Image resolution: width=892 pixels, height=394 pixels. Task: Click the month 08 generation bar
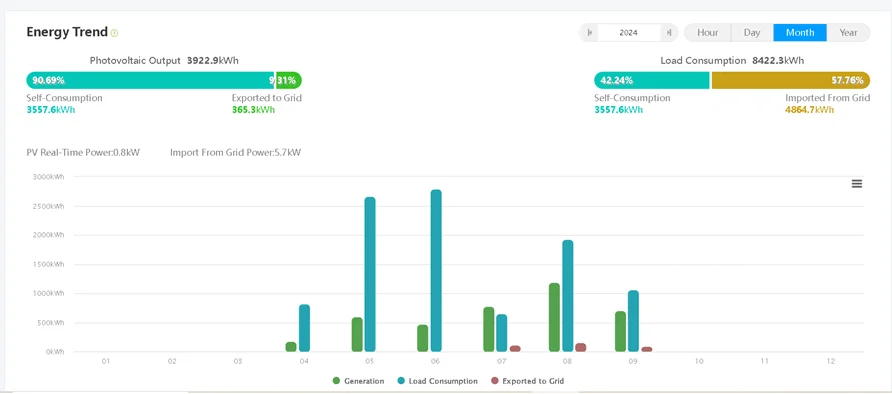point(554,317)
